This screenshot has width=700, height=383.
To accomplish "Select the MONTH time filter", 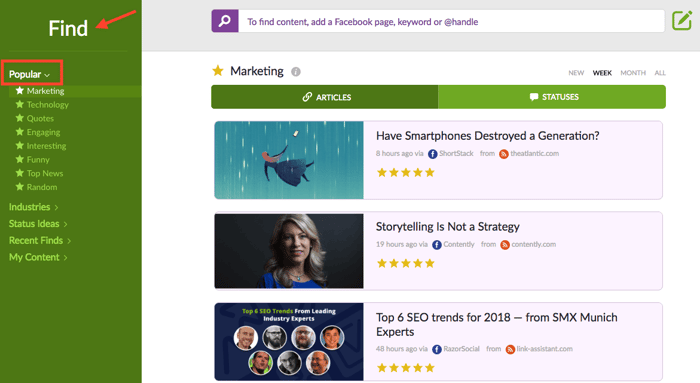I will click(x=633, y=73).
